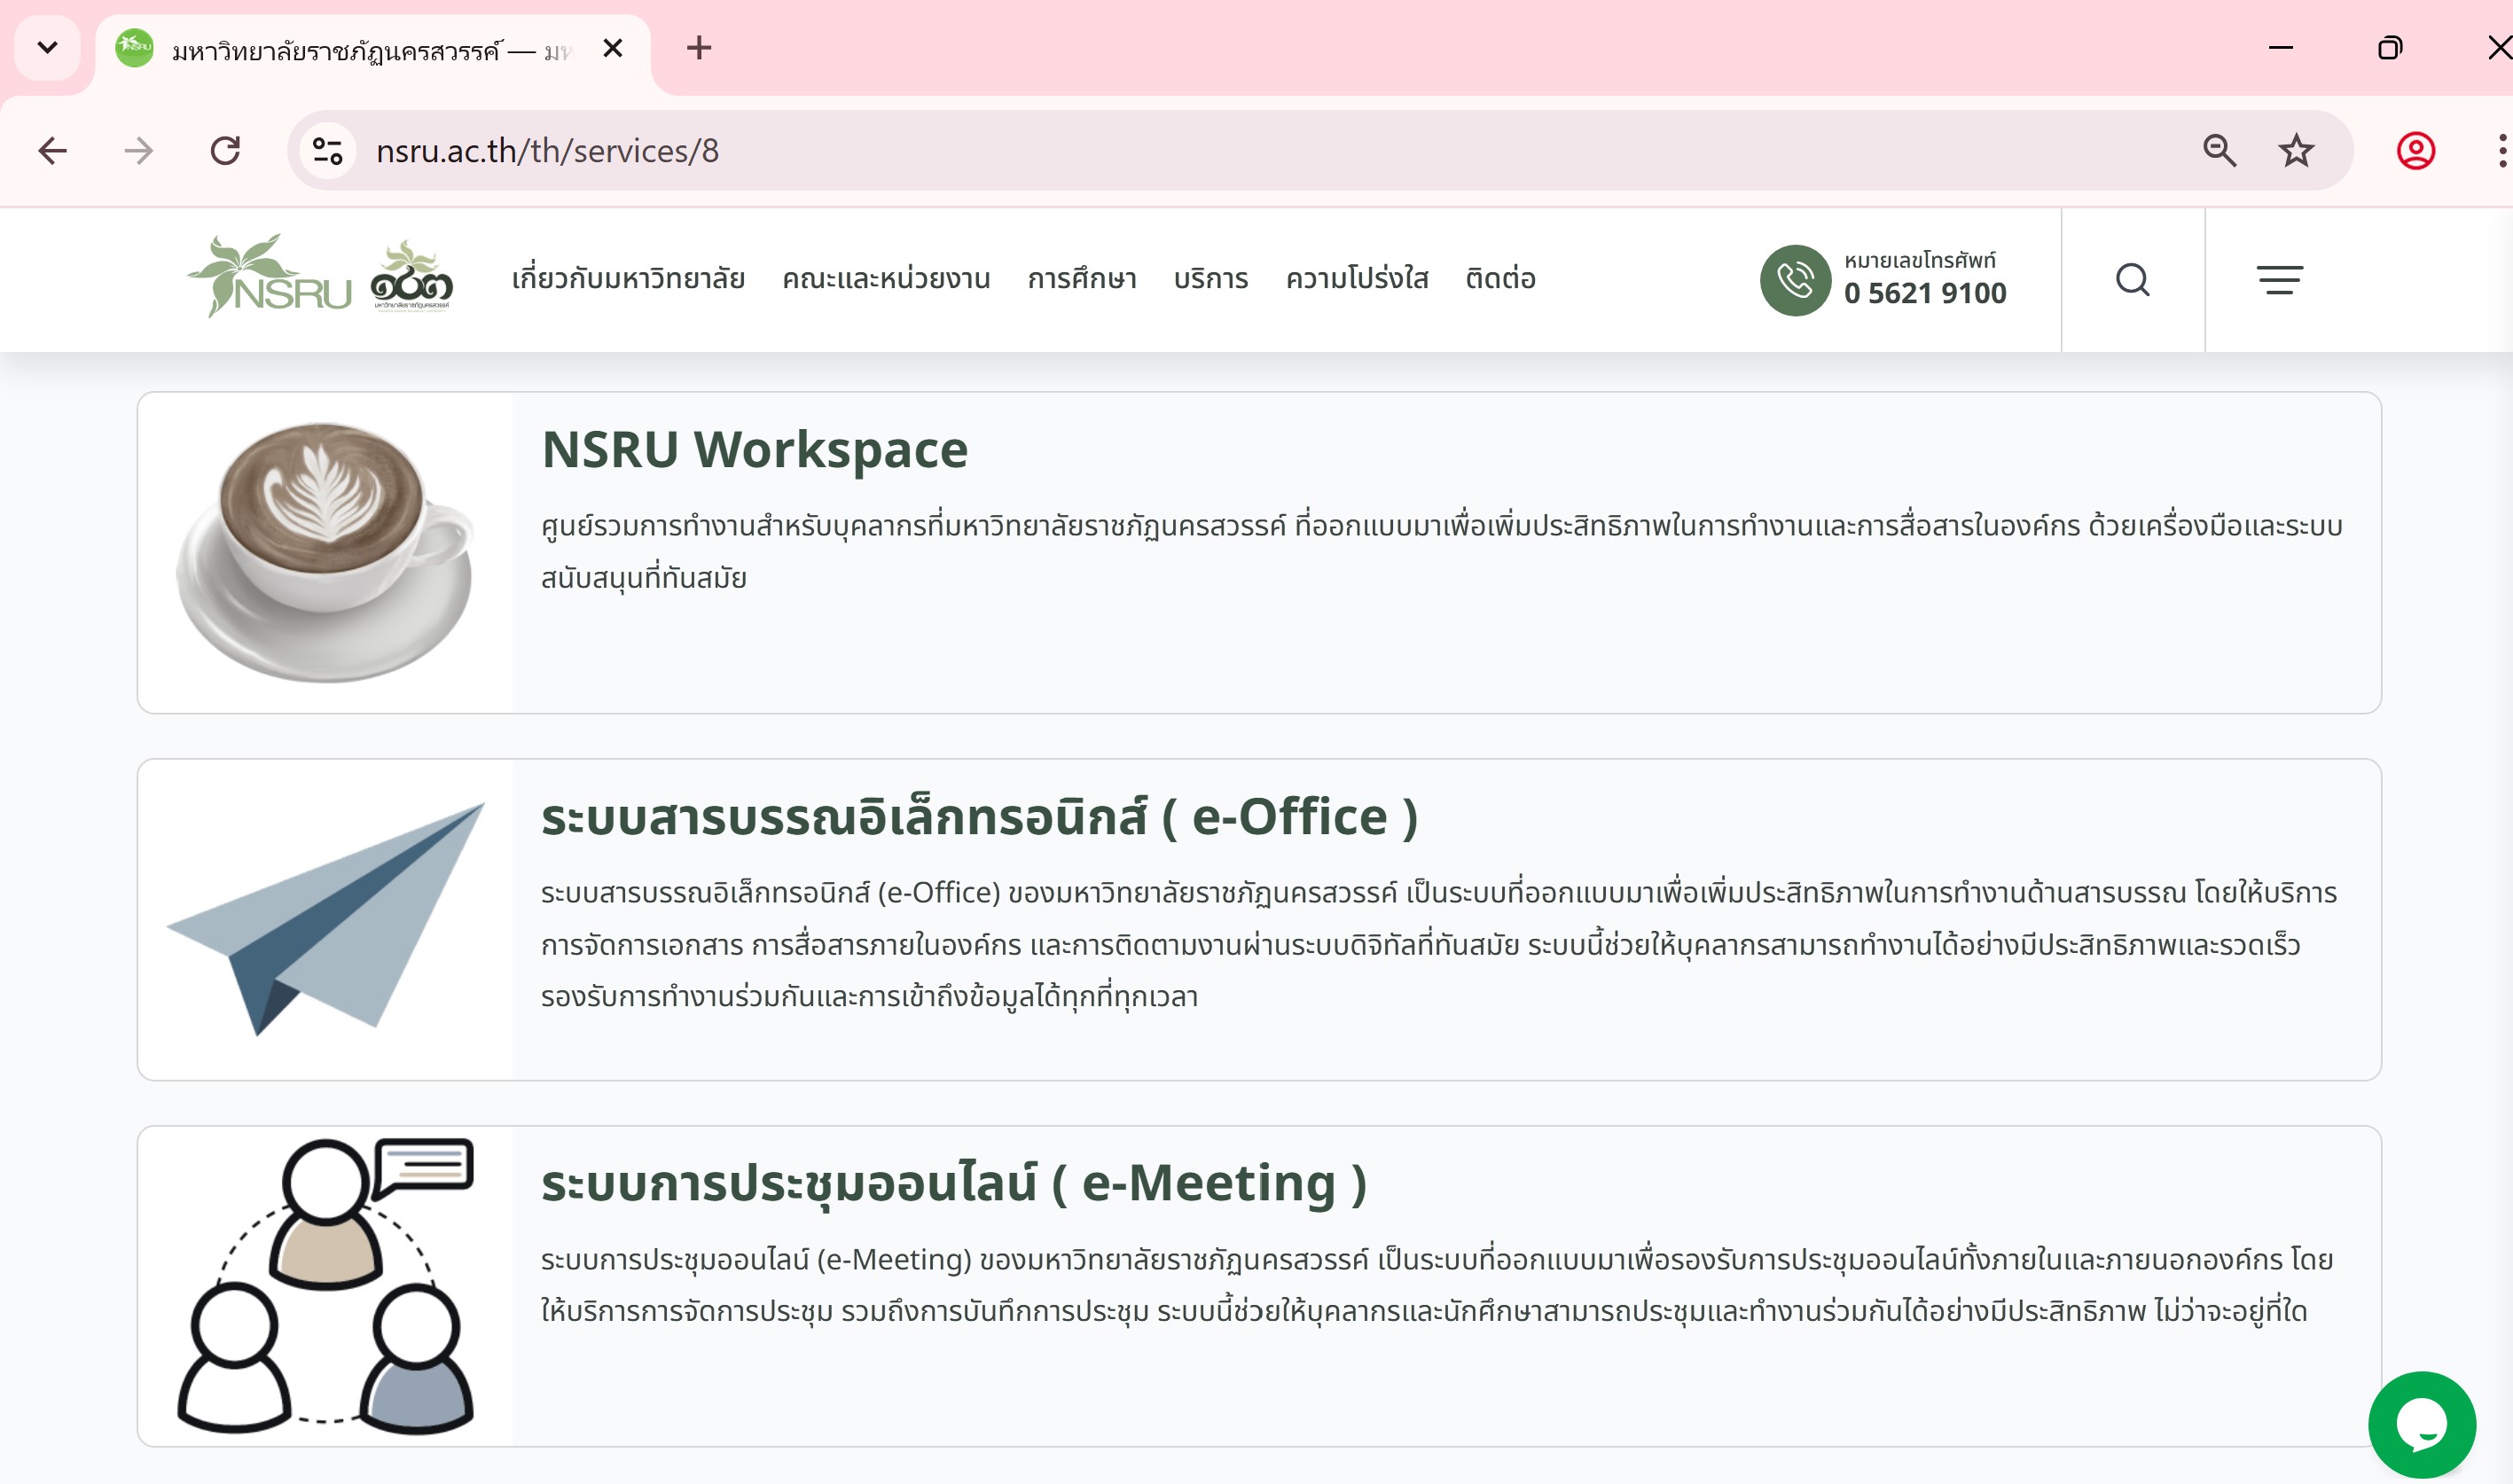Click the NSRU logo in header
2513x1484 pixels.
click(x=270, y=278)
